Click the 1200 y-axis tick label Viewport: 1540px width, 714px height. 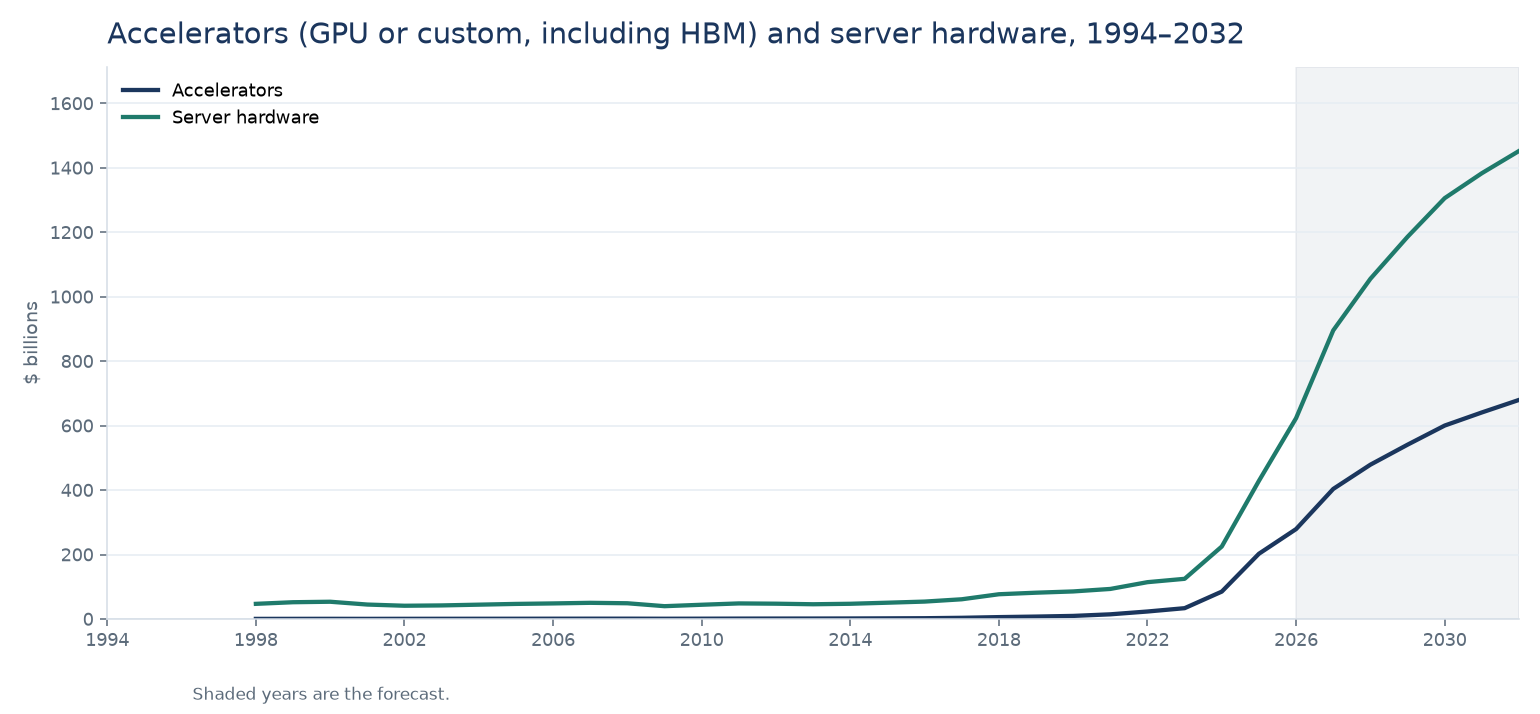72,233
